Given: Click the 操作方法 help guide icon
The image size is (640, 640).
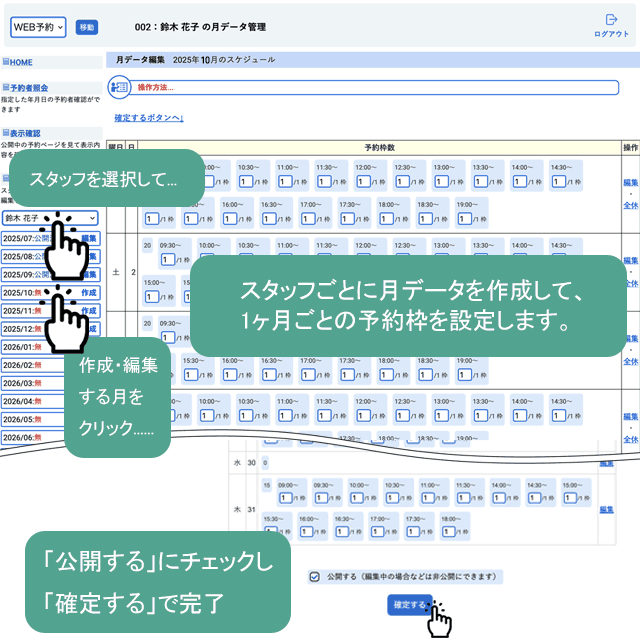Looking at the screenshot, I should click(x=119, y=87).
